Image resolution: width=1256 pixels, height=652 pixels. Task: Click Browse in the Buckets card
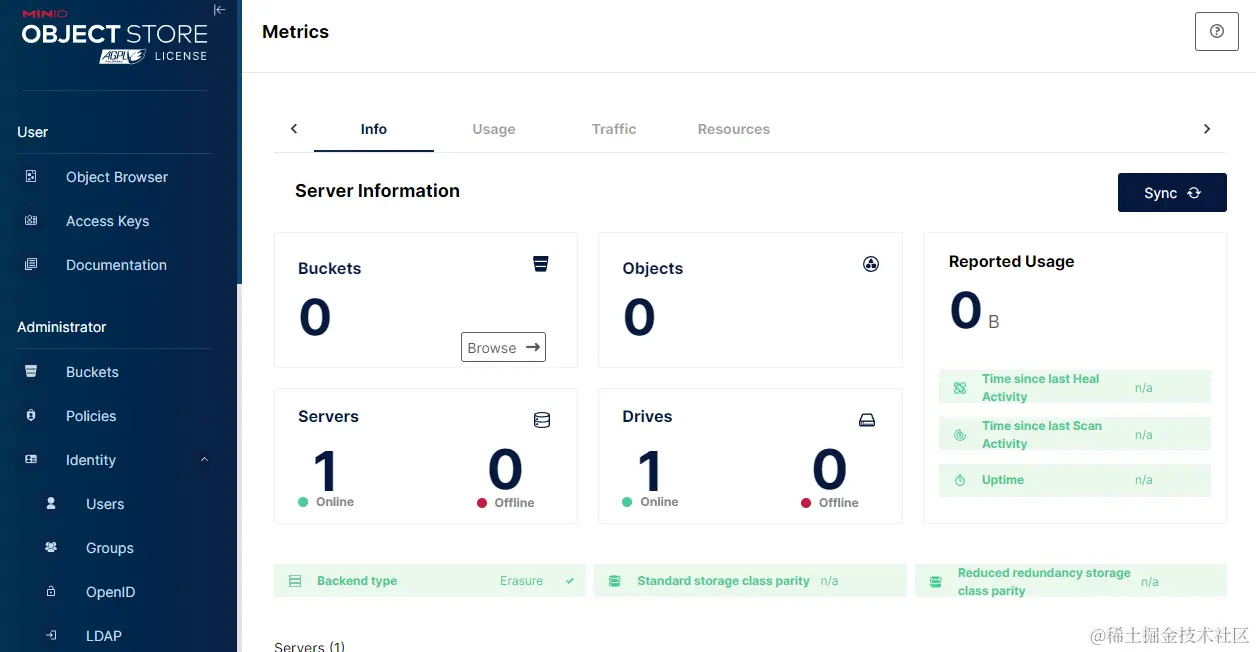[x=503, y=347]
